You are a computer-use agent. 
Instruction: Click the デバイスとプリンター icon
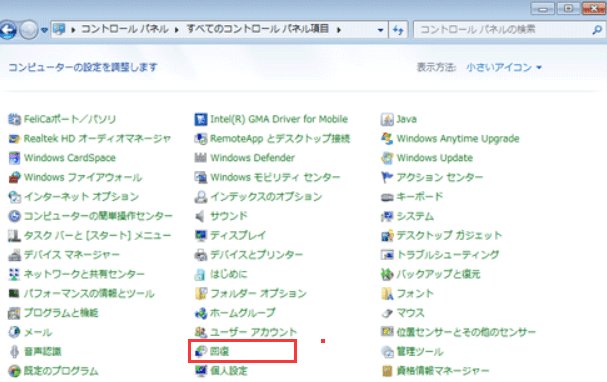click(x=201, y=255)
